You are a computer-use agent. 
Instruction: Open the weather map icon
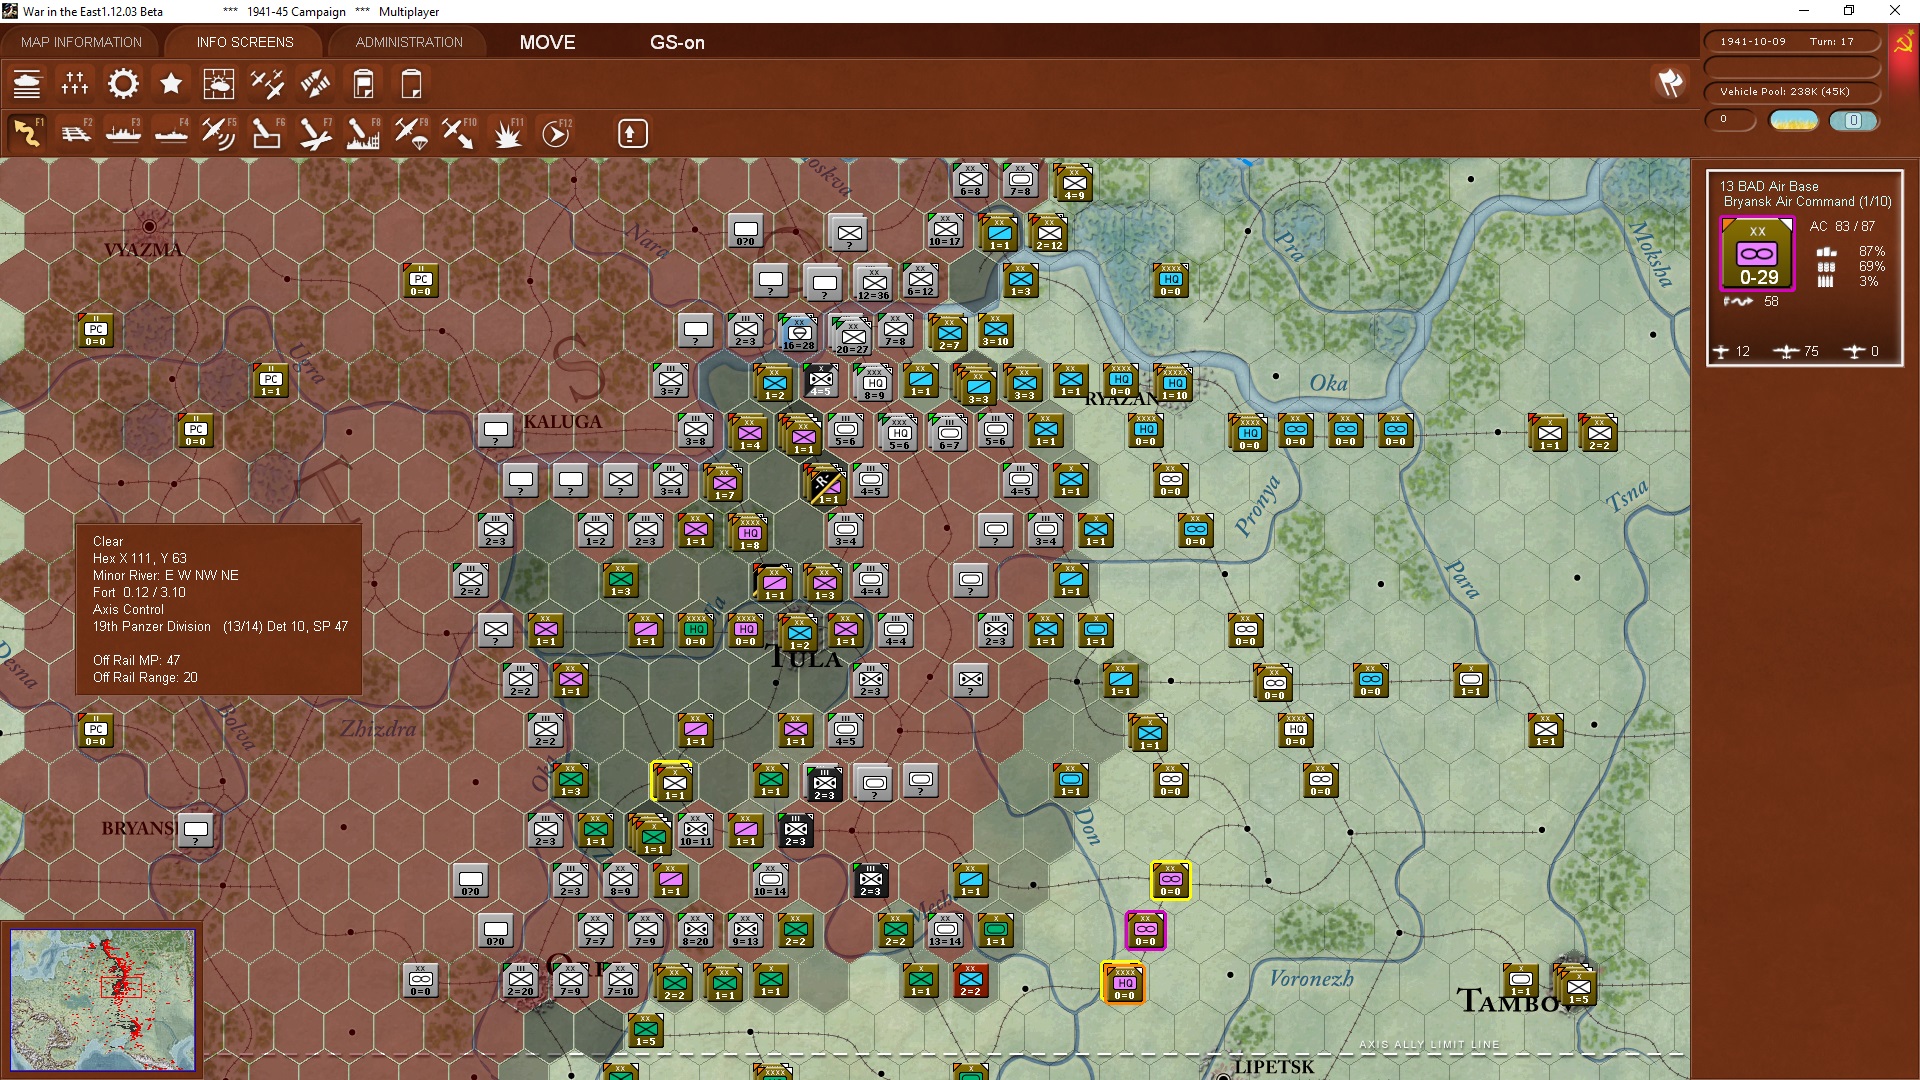point(219,84)
